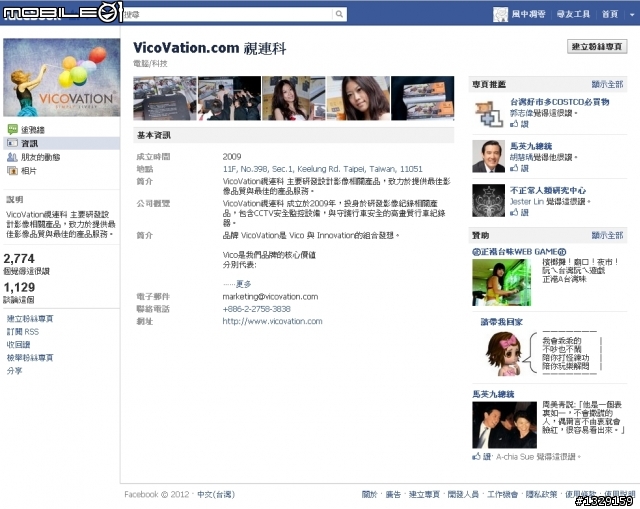Open second photo strip thumbnail of crowd
The height and width of the screenshot is (509, 640).
pos(229,98)
